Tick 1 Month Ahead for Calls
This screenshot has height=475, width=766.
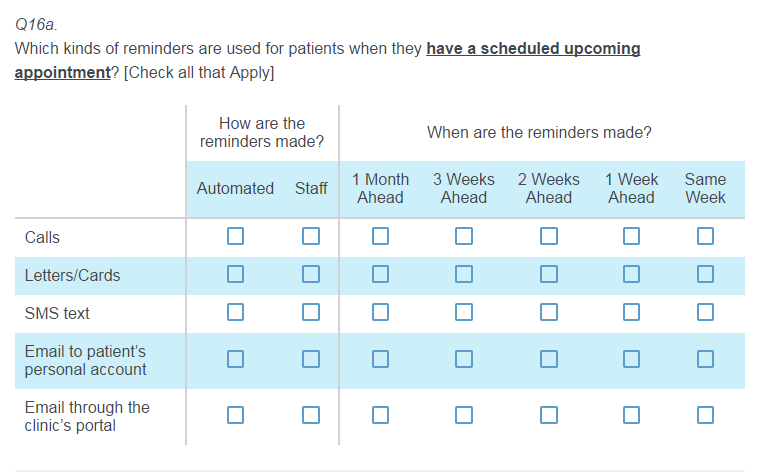381,236
